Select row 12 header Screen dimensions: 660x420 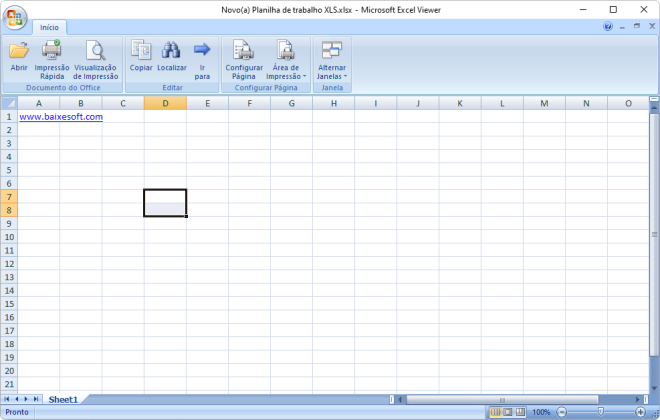coord(9,264)
